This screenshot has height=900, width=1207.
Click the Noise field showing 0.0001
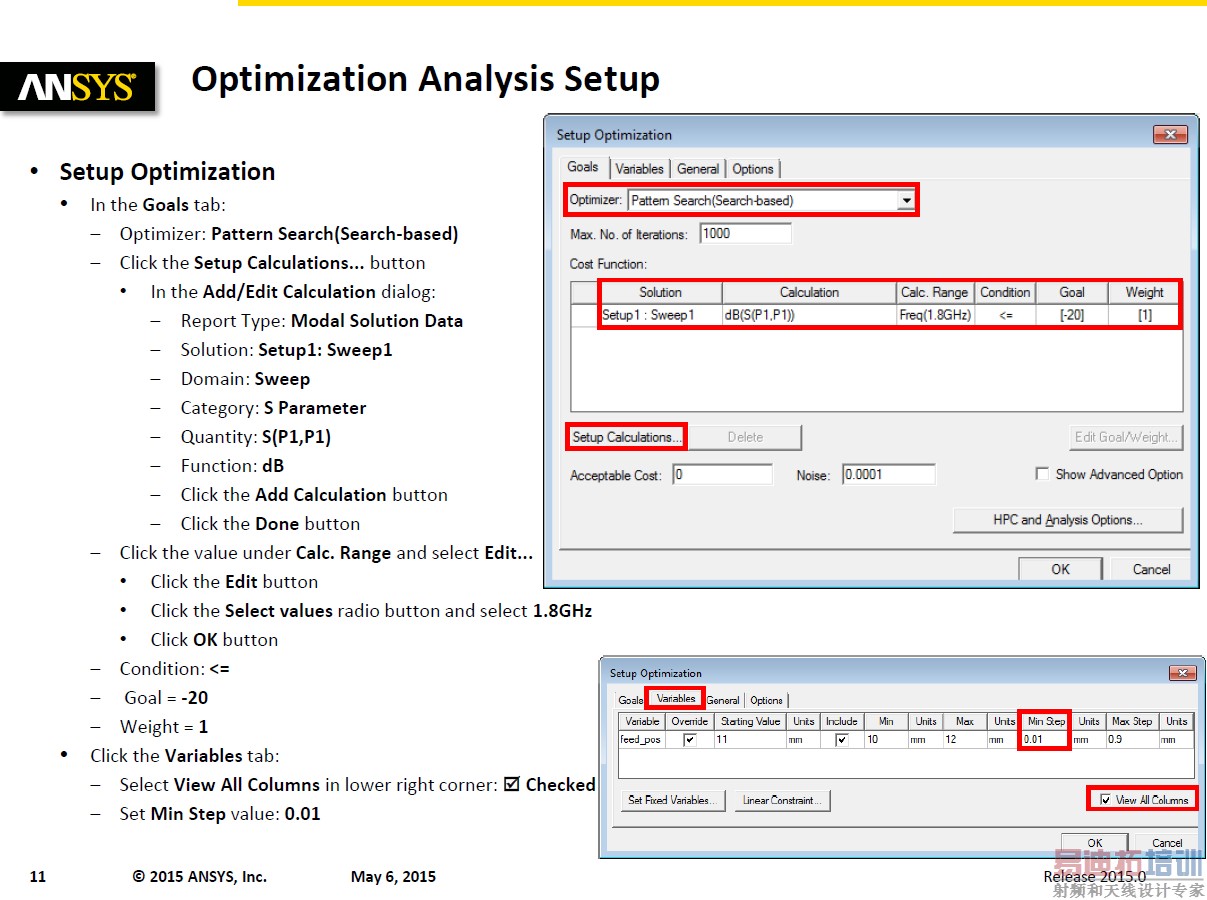889,475
